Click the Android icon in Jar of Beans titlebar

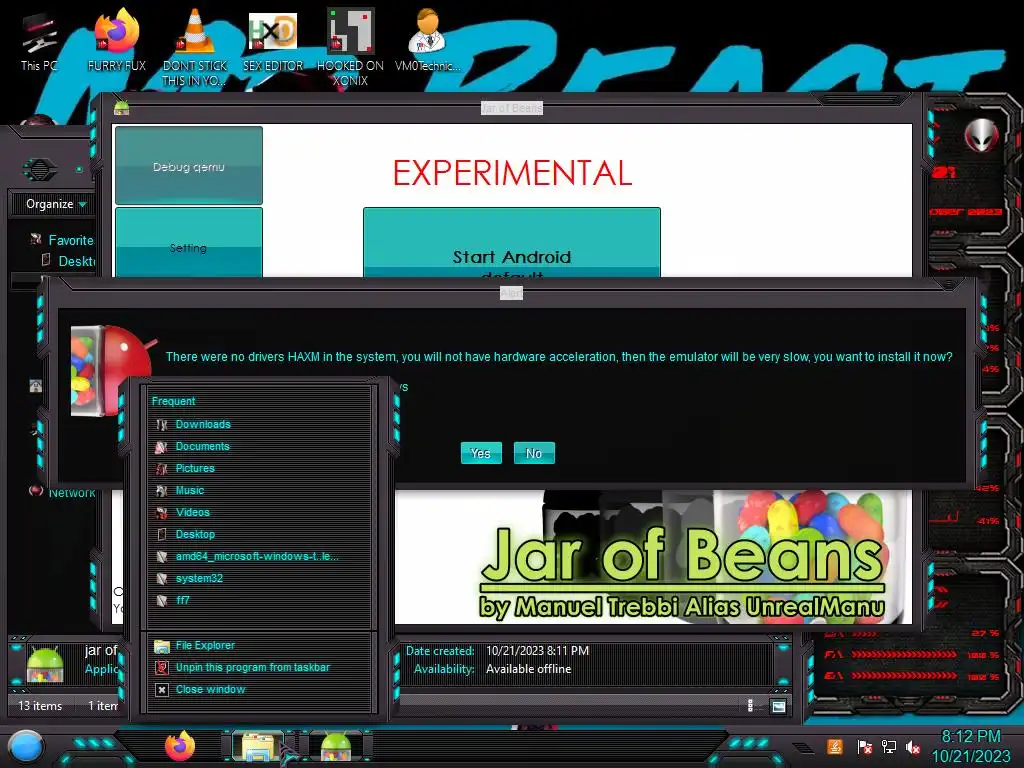[121, 108]
